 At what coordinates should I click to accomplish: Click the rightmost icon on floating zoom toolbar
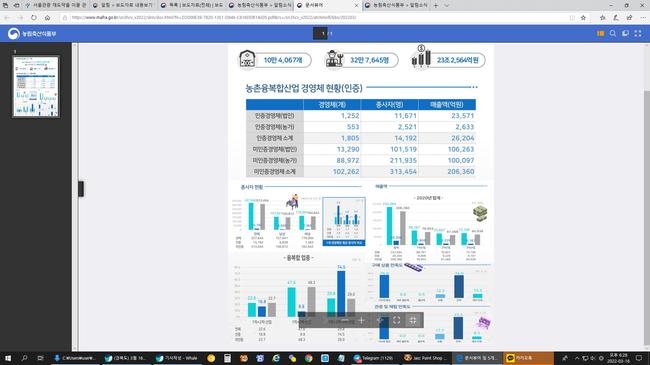[413, 320]
